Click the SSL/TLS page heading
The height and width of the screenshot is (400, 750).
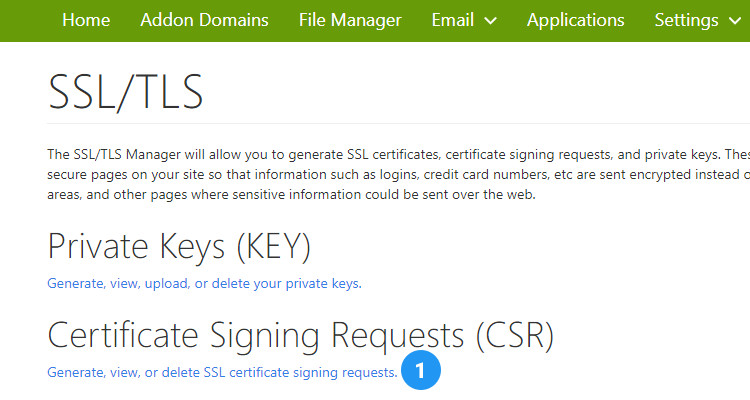click(x=126, y=92)
